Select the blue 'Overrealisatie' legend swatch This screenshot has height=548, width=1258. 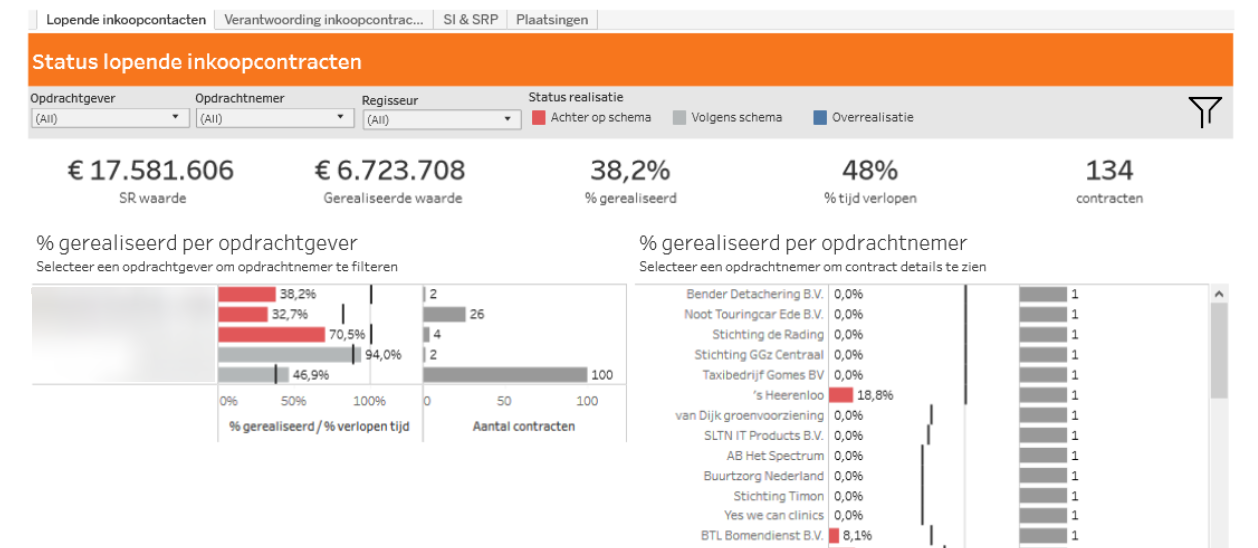pyautogui.click(x=820, y=118)
